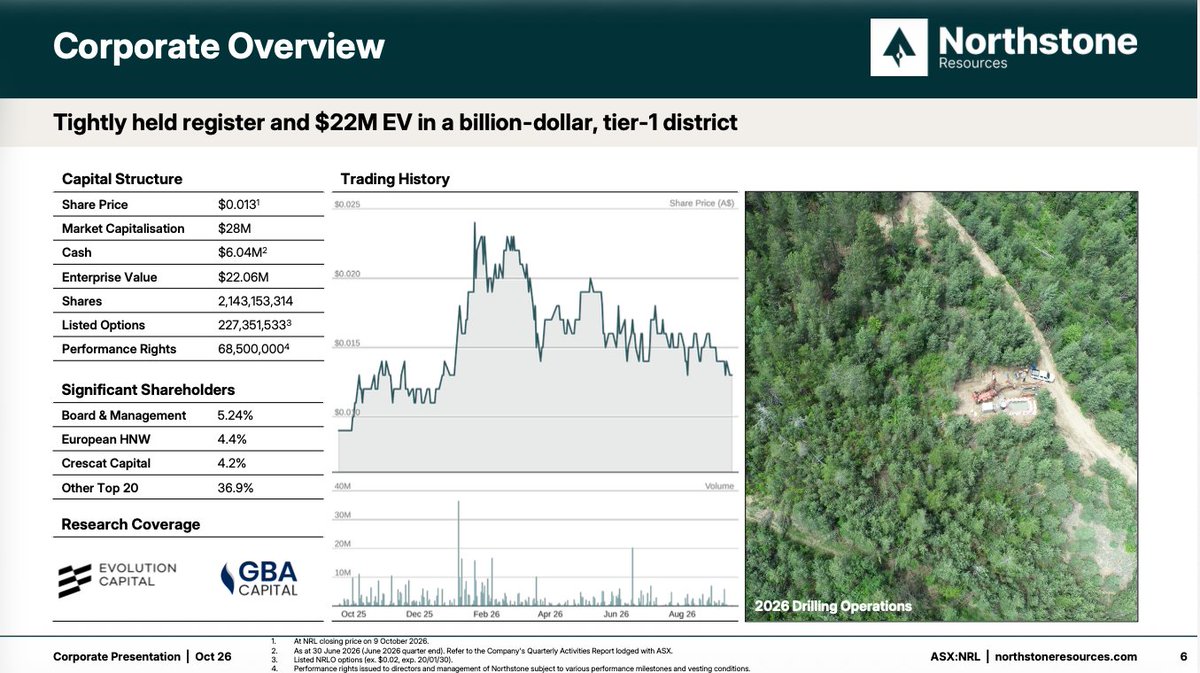Click the Apr 26 x-axis label
This screenshot has width=1200, height=673.
click(551, 613)
